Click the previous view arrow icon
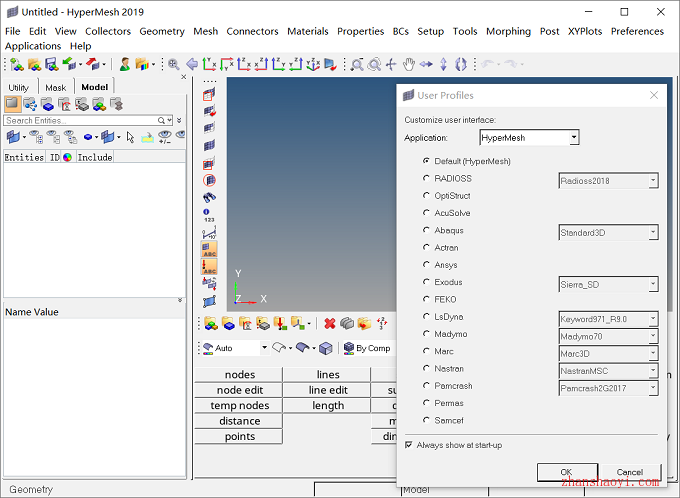Screen dimensions: 680x498 click(x=192, y=65)
